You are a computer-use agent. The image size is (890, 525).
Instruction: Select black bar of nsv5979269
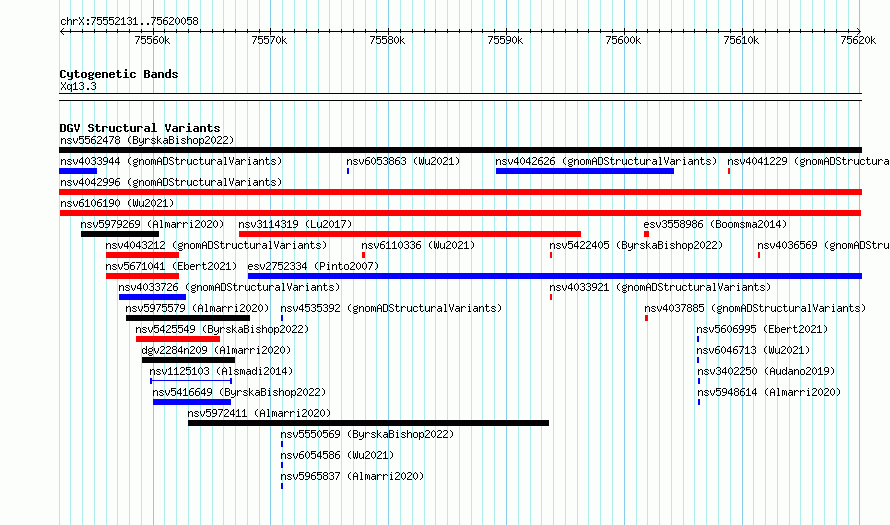pos(120,234)
